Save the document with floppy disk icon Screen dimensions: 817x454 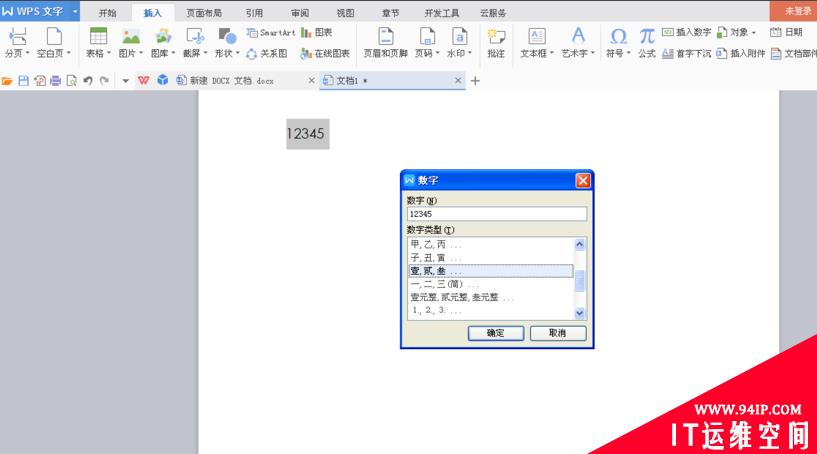point(23,81)
